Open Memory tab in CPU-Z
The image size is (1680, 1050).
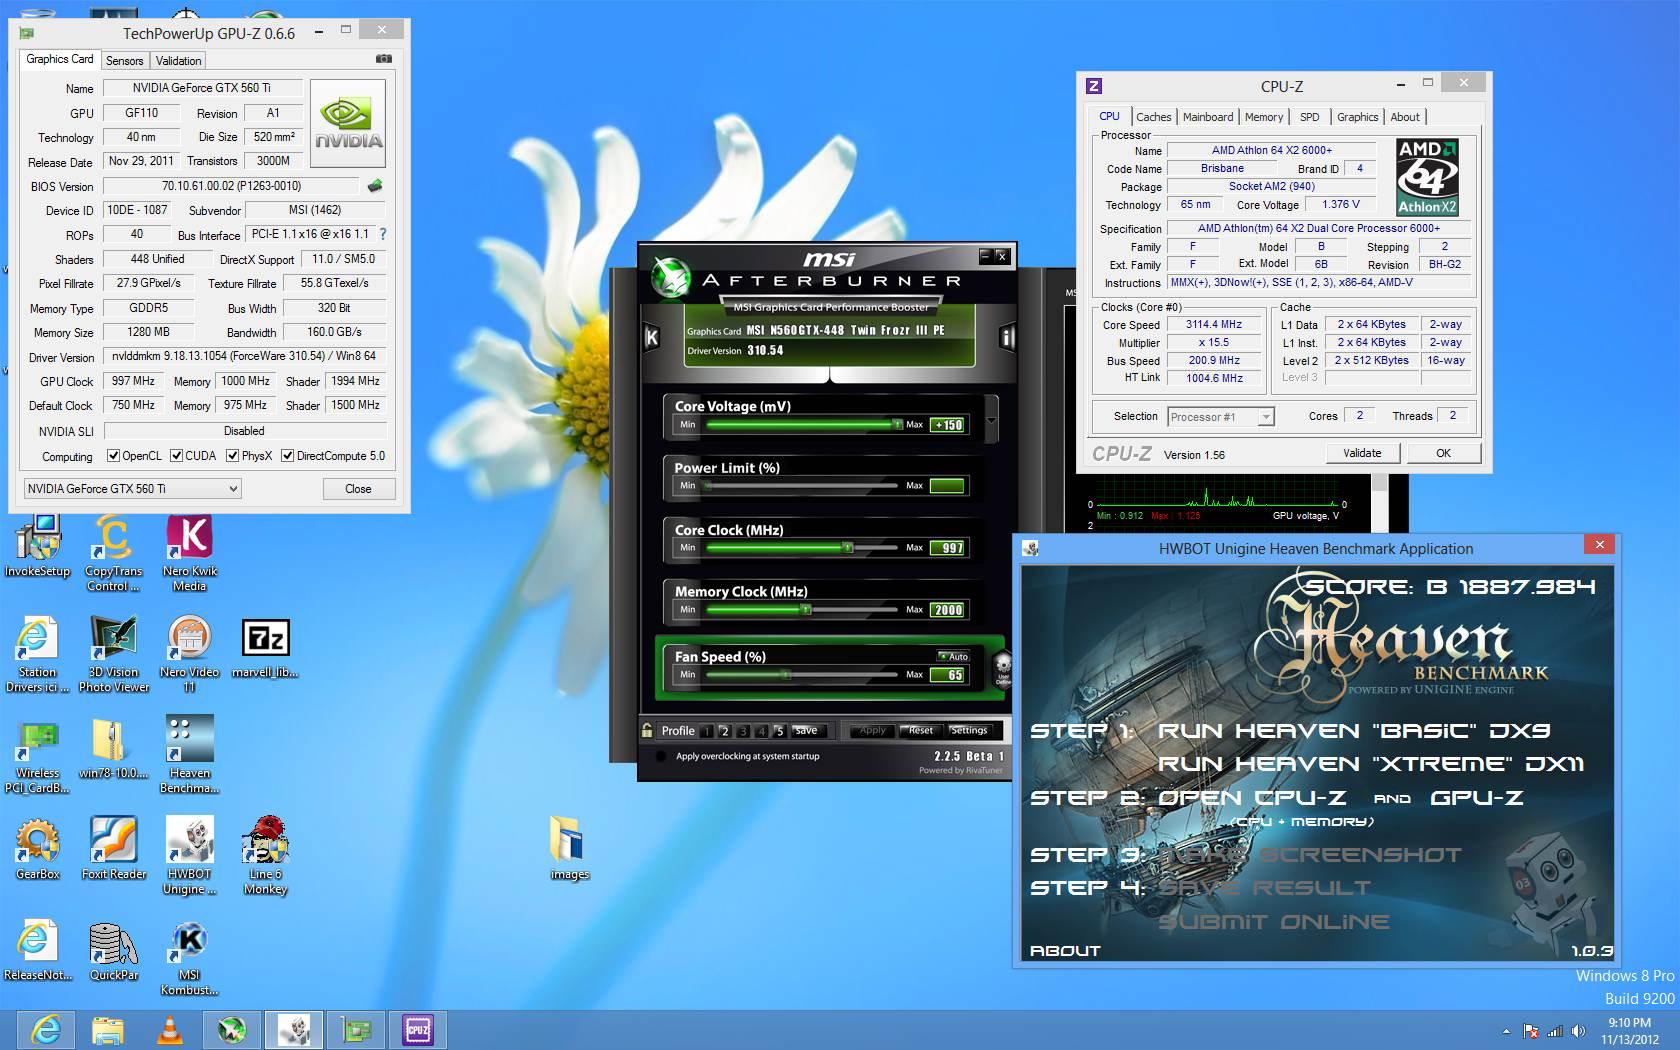click(1264, 117)
